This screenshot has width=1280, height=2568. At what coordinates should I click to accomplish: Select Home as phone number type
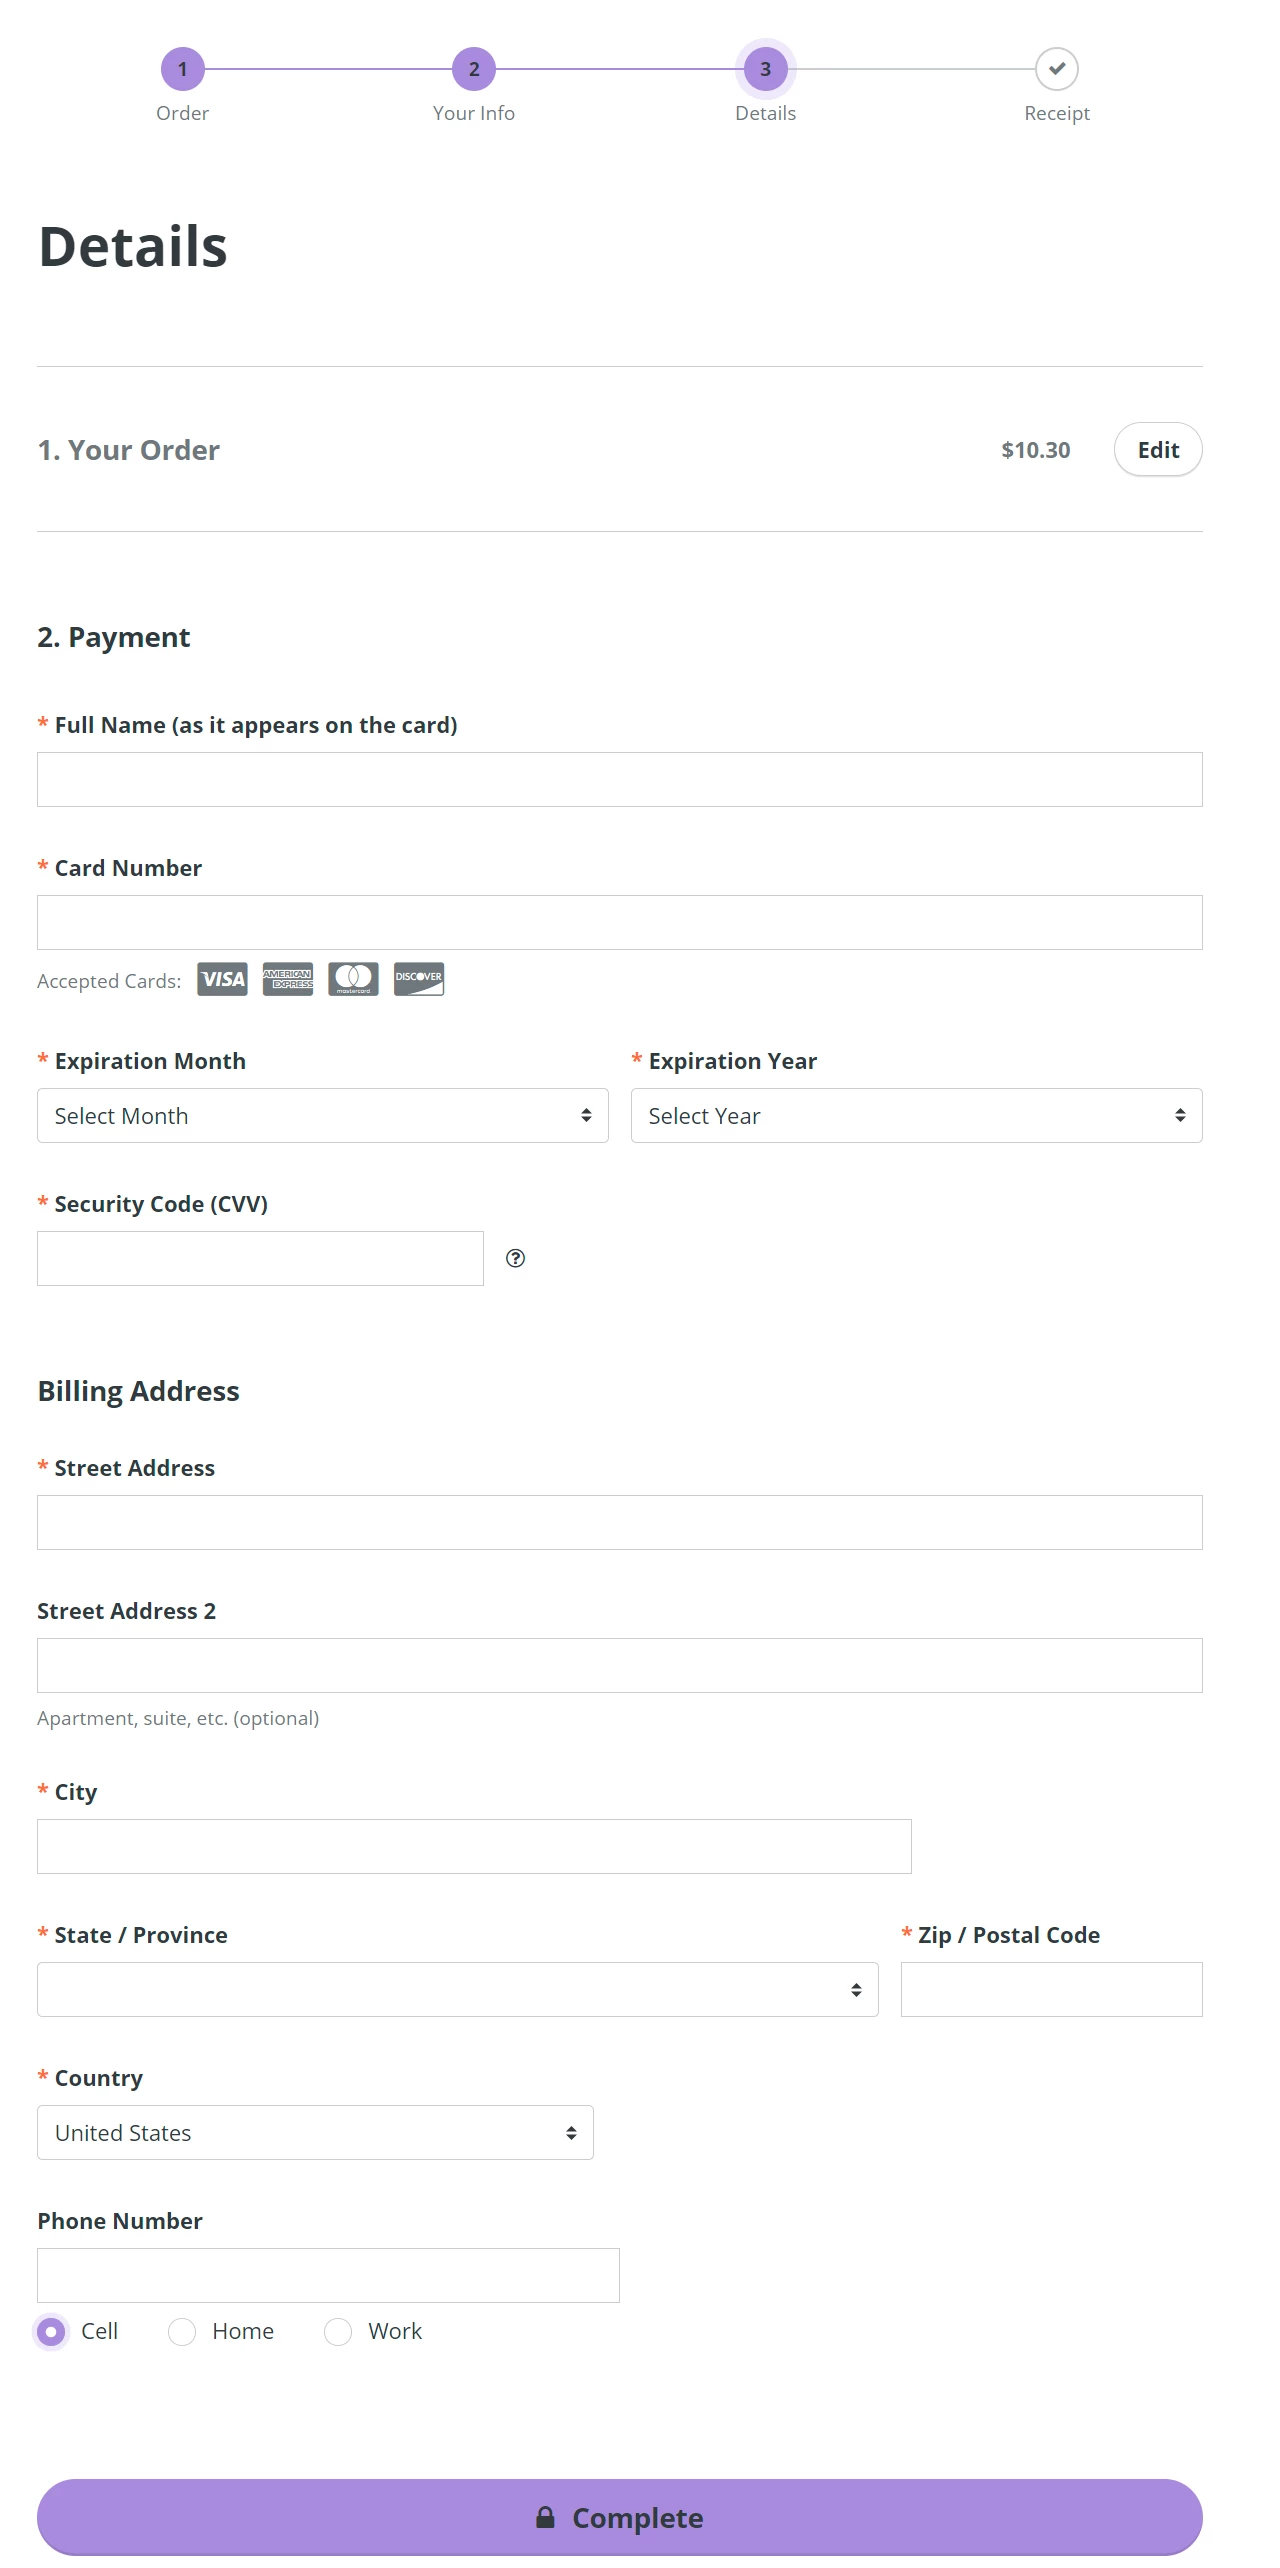(182, 2331)
